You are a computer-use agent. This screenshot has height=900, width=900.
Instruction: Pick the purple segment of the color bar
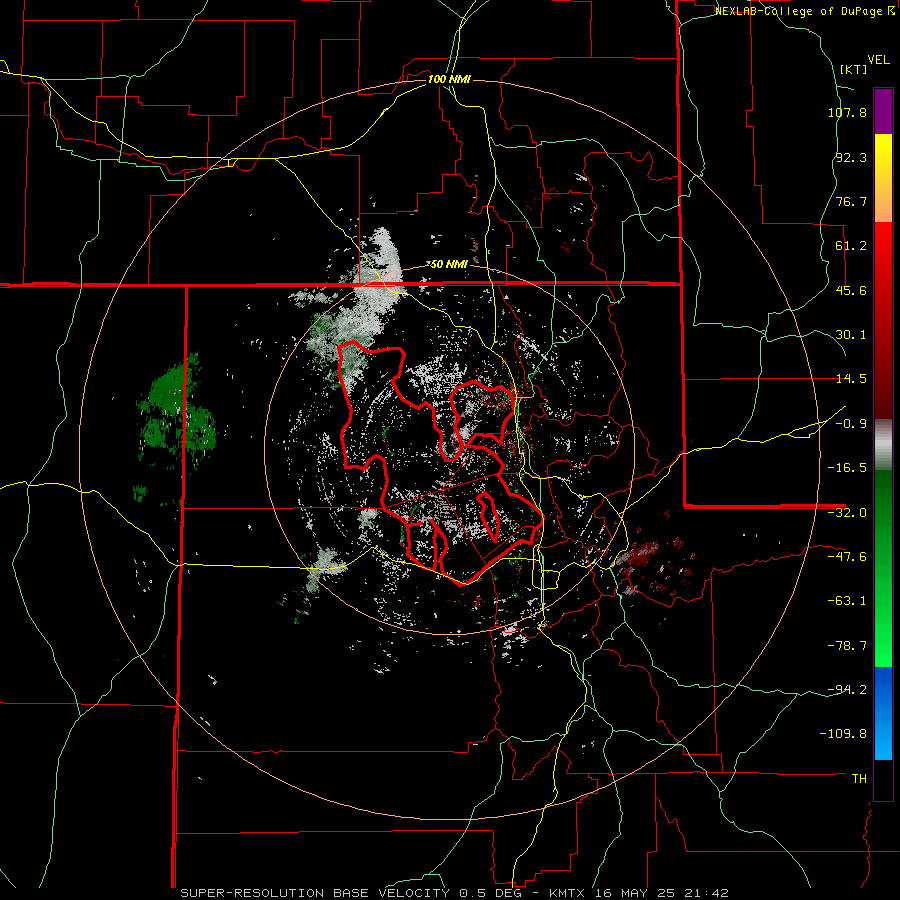click(883, 111)
